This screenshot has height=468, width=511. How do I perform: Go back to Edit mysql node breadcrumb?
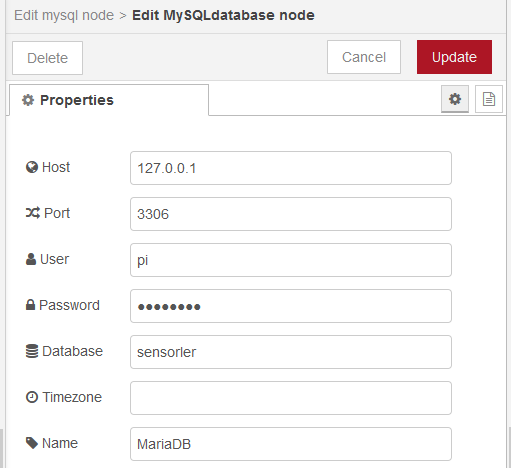click(x=64, y=15)
